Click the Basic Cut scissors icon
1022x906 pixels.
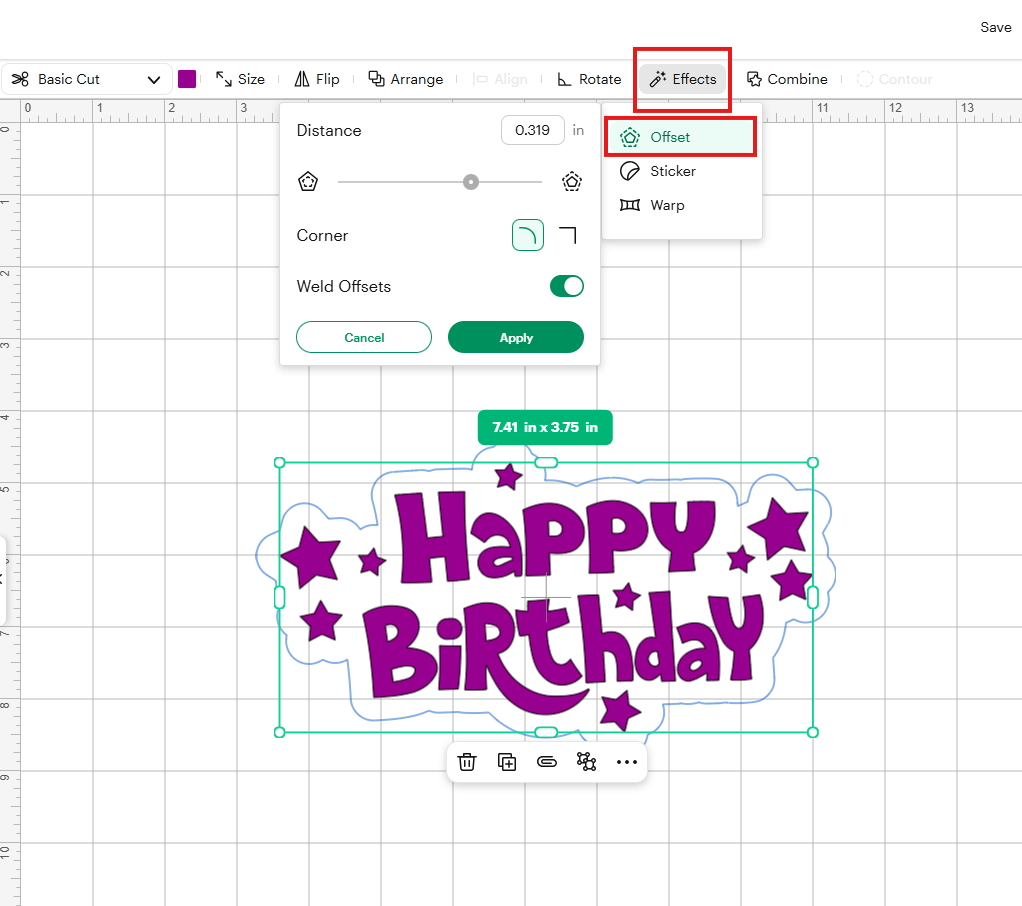pyautogui.click(x=20, y=80)
